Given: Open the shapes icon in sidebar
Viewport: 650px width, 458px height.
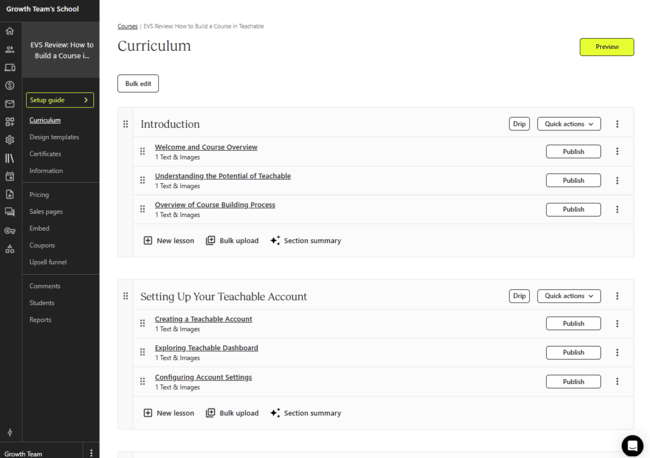Looking at the screenshot, I should click(10, 249).
